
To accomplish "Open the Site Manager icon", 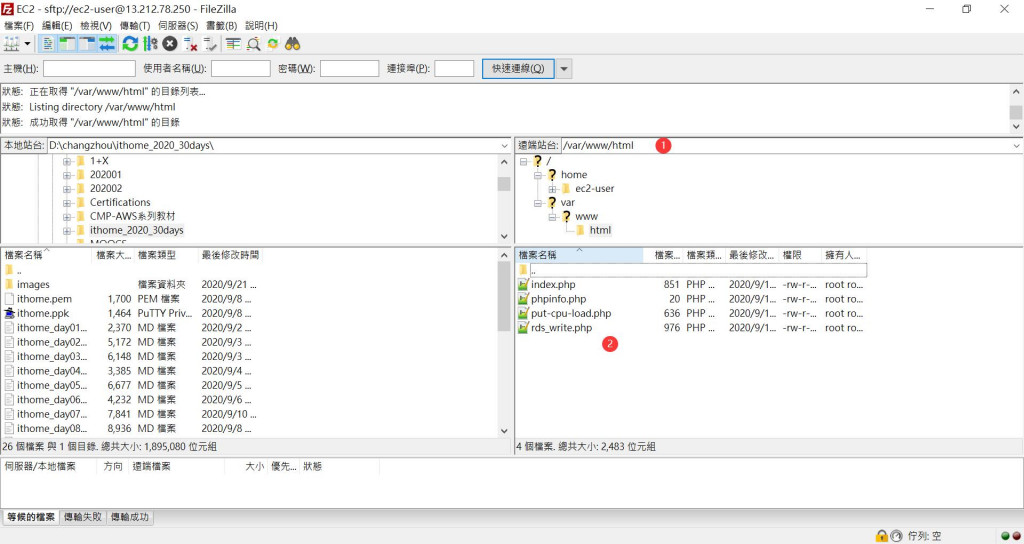I will point(11,44).
